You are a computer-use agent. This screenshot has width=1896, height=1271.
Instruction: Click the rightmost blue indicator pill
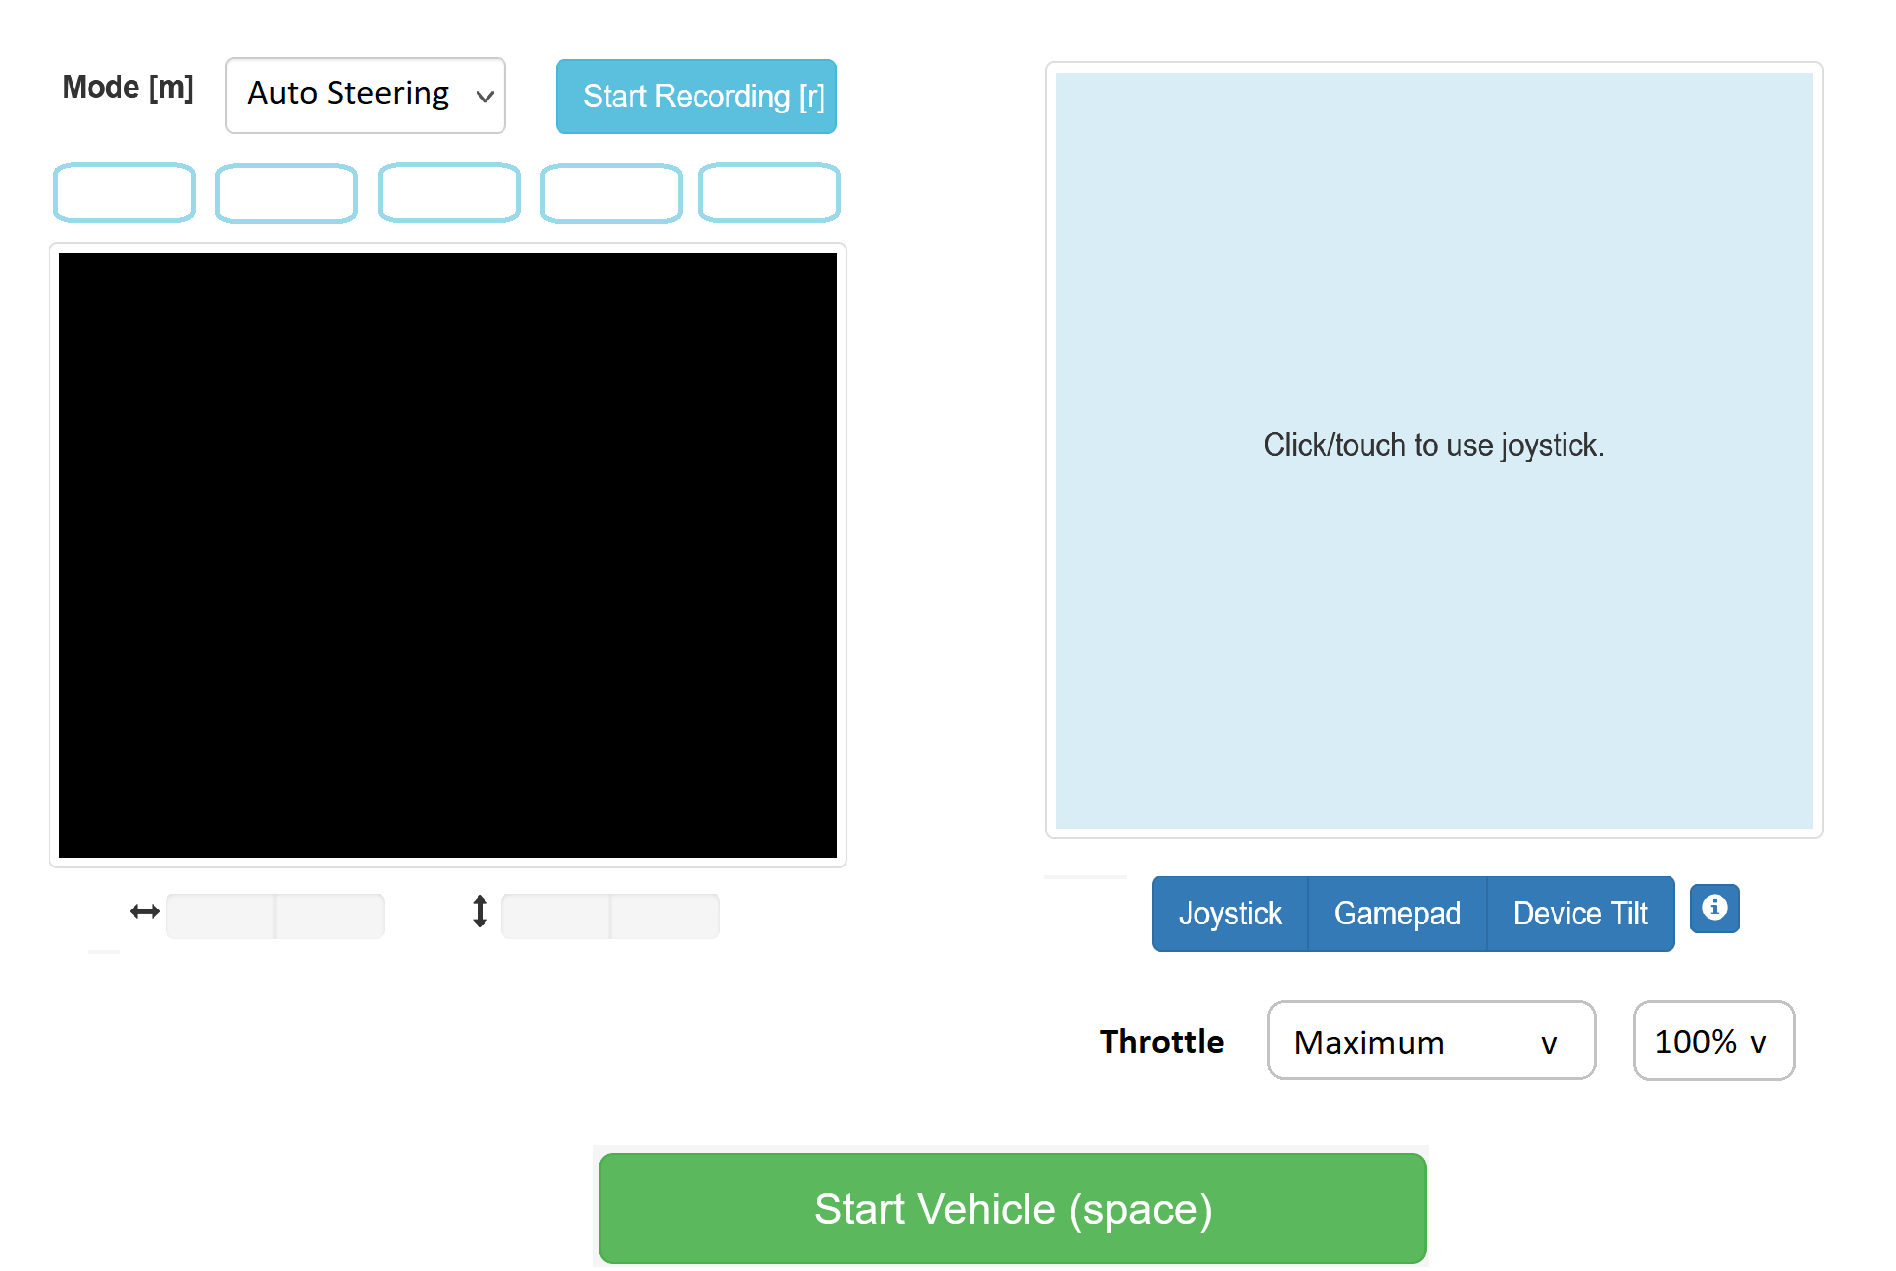[768, 192]
